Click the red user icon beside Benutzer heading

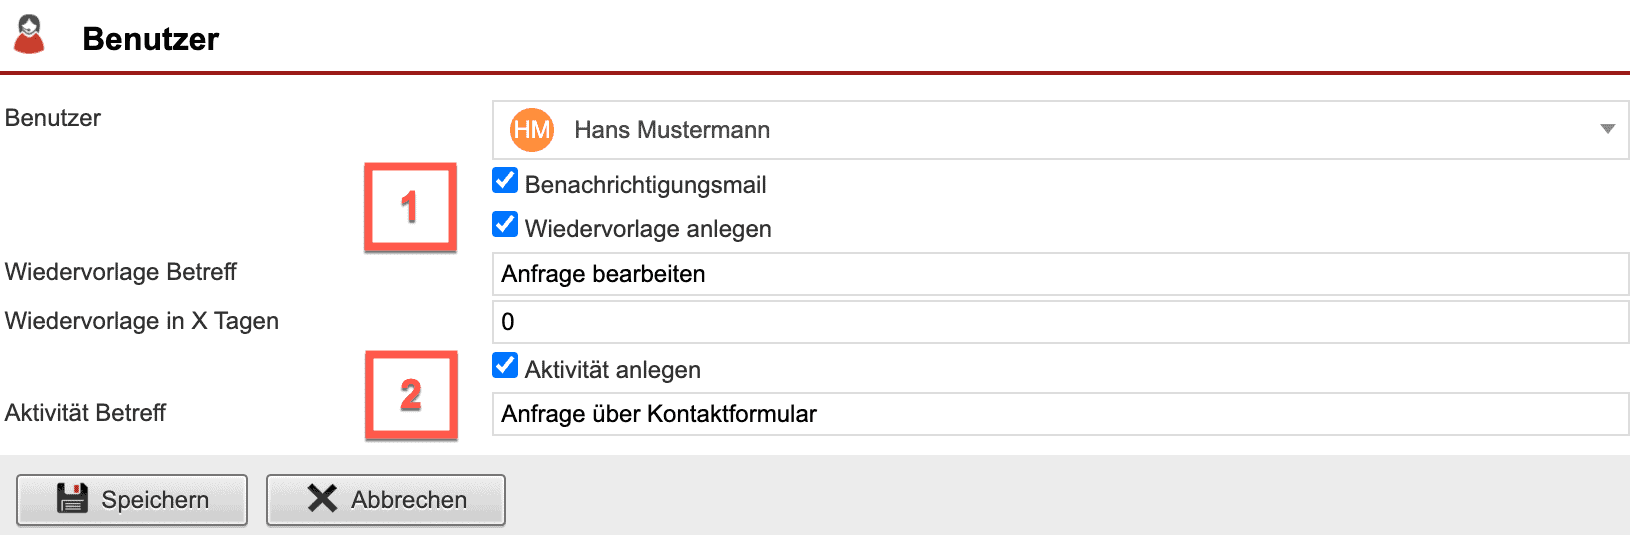pos(30,35)
